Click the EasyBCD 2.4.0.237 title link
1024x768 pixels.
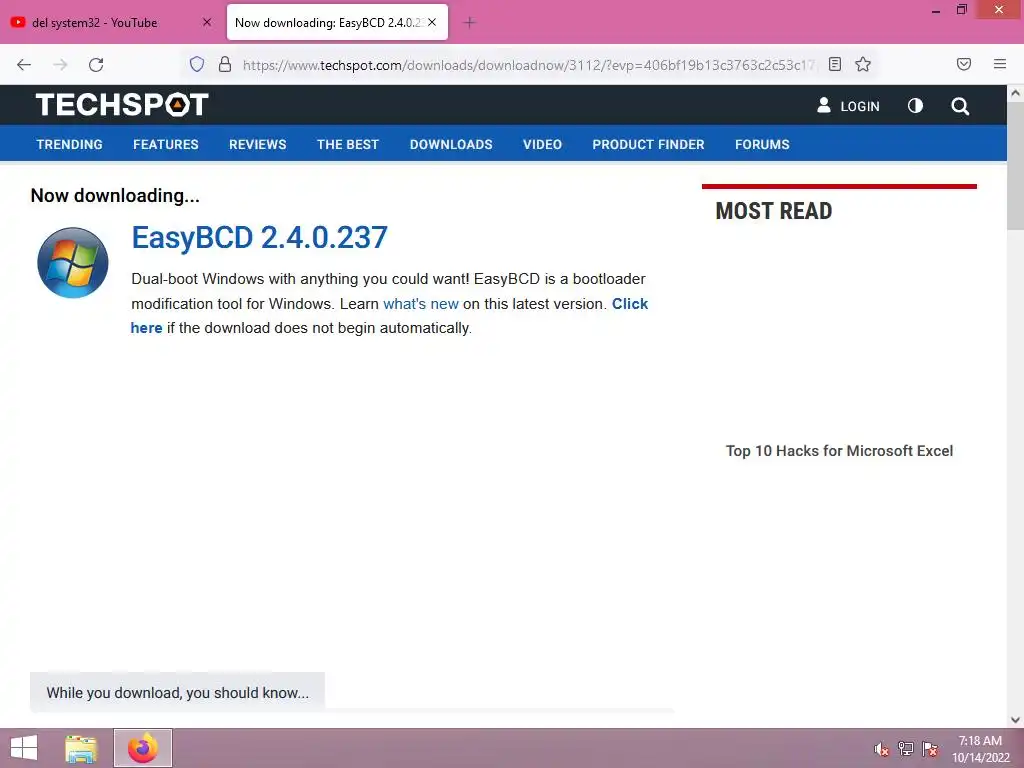pyautogui.click(x=259, y=237)
